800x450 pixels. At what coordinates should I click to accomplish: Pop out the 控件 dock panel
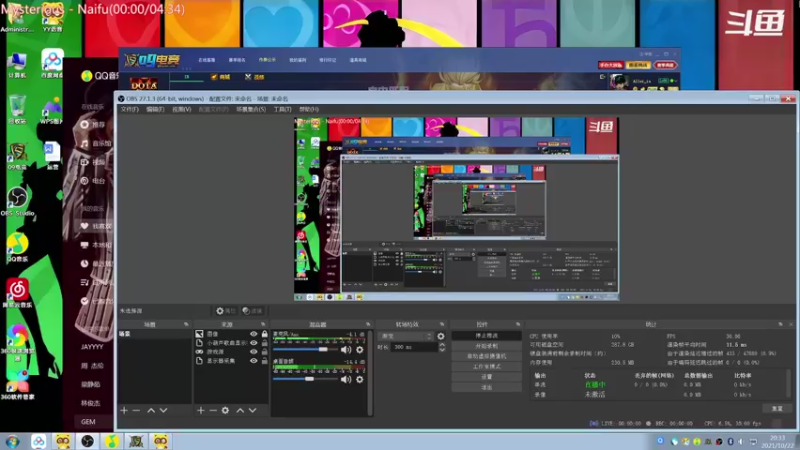518,324
